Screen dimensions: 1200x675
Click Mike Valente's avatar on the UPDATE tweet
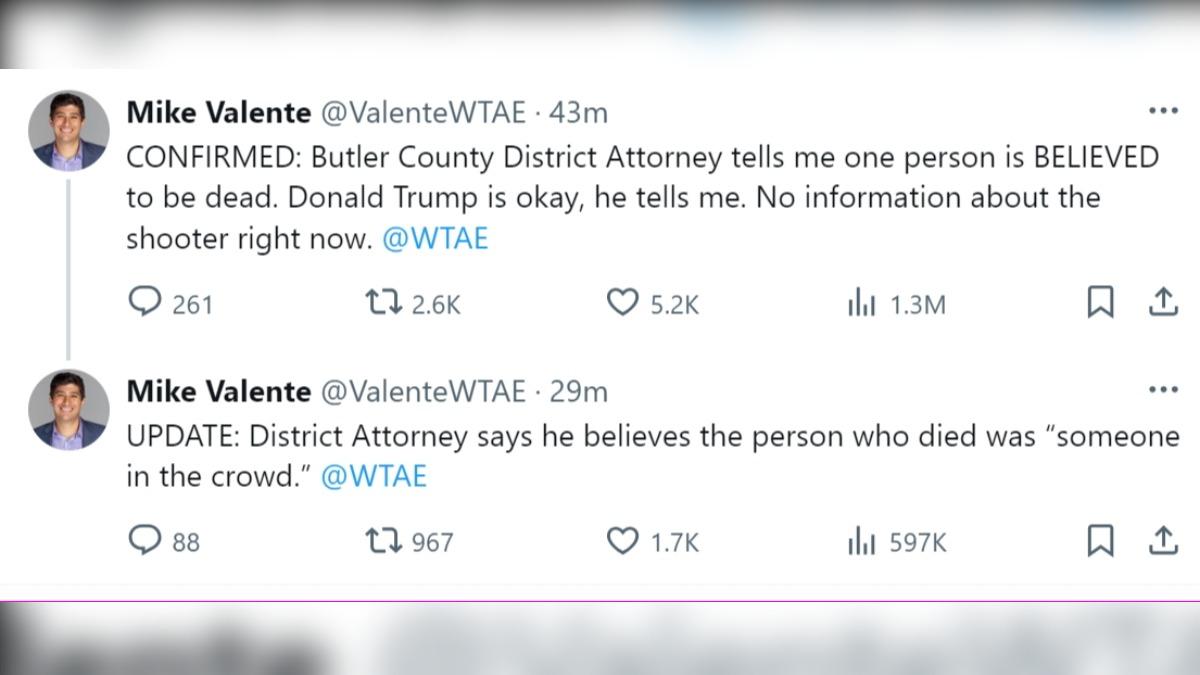tap(69, 409)
